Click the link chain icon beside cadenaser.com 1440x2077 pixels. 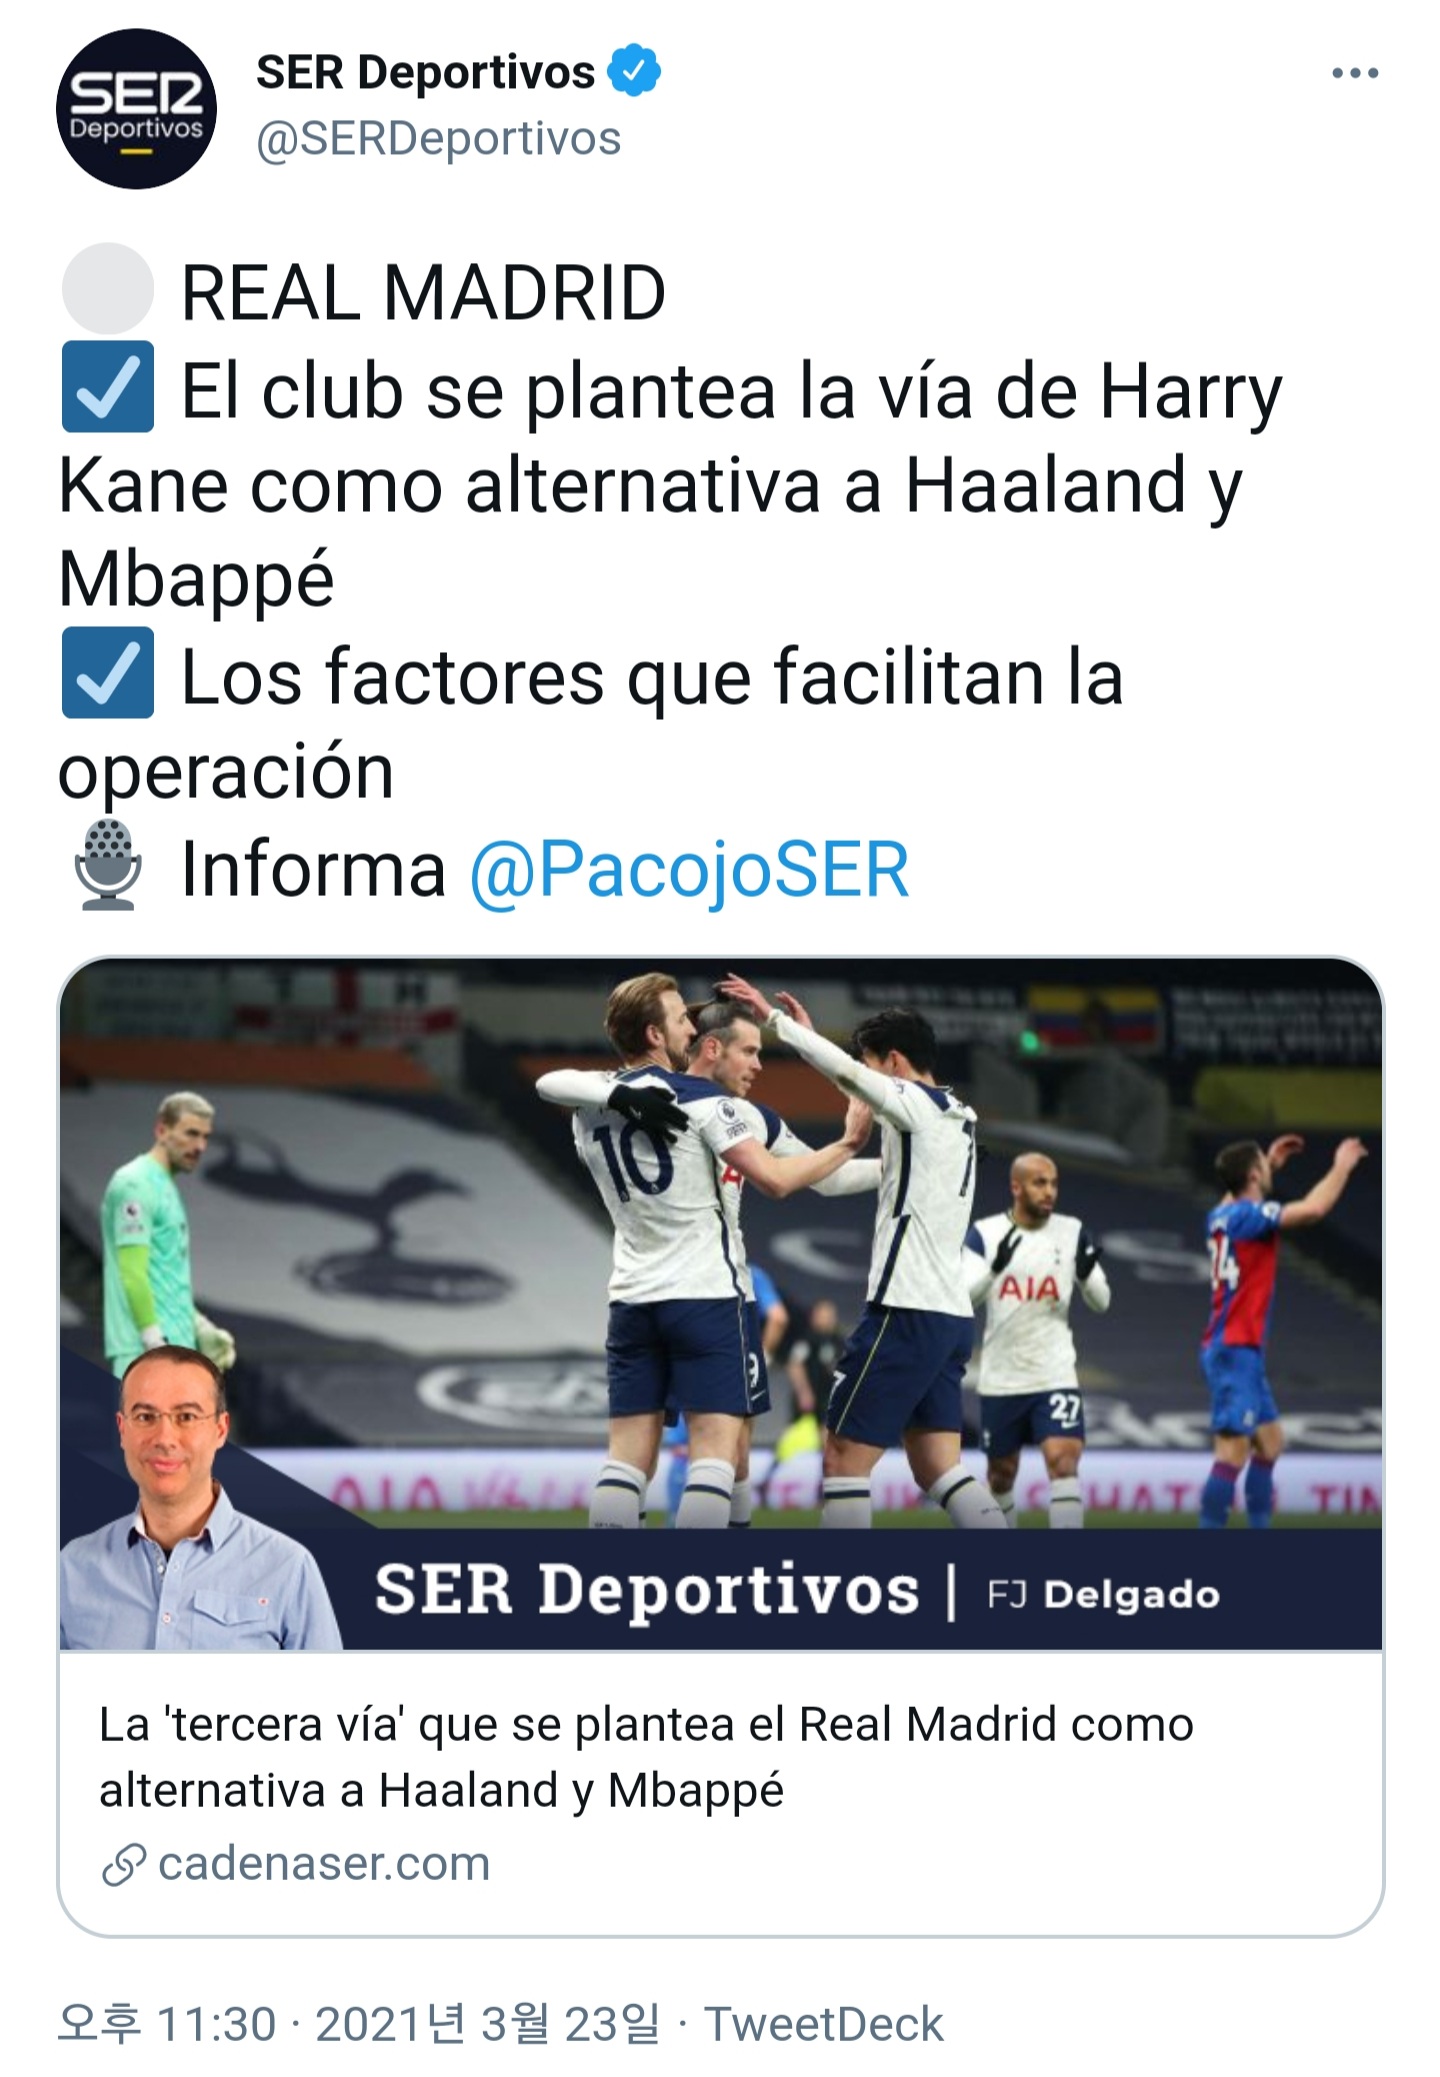pos(124,1865)
